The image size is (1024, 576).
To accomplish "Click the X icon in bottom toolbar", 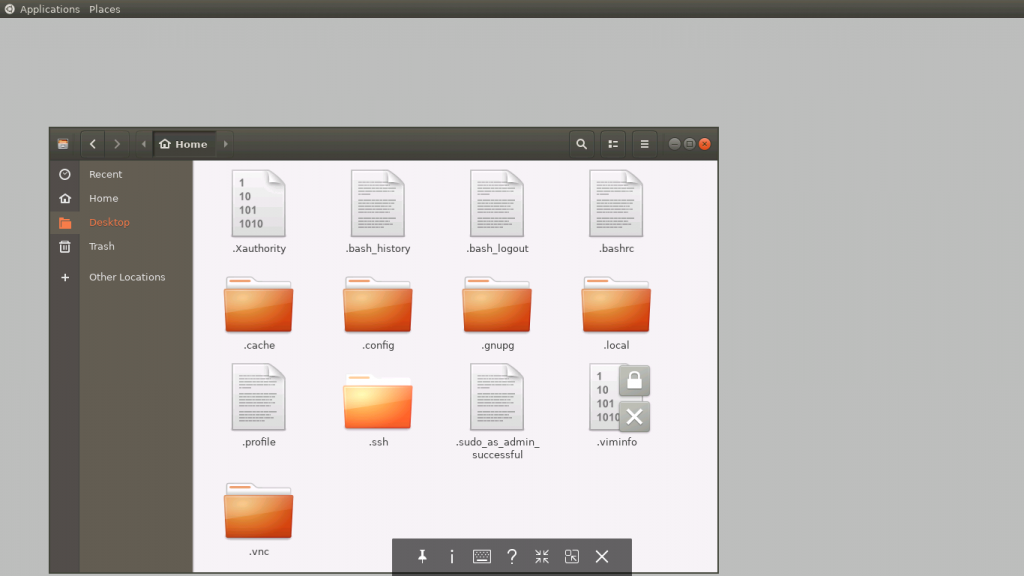I will 602,557.
